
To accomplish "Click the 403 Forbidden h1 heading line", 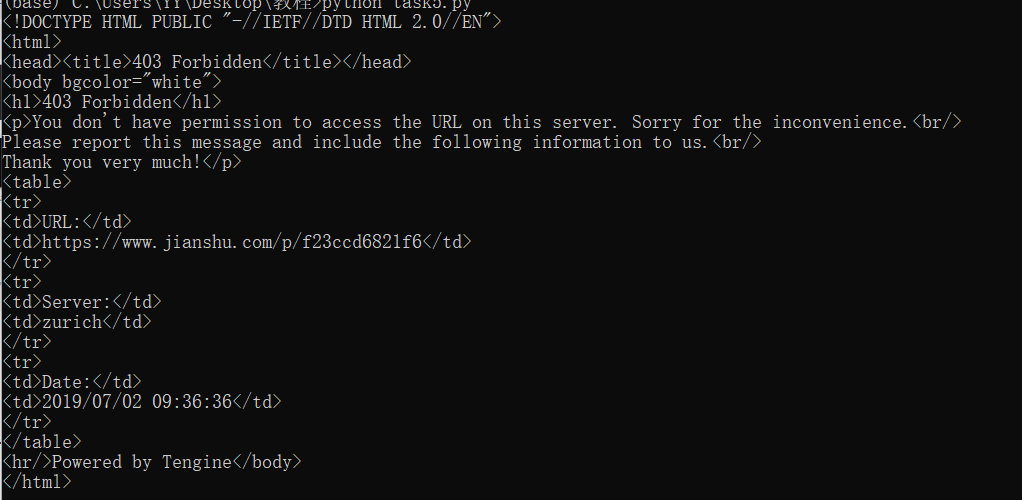I will (112, 102).
